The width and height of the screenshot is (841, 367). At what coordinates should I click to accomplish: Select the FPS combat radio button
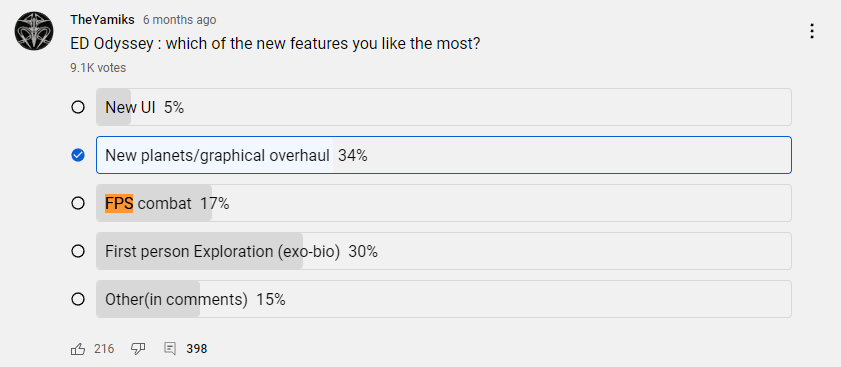(x=78, y=203)
